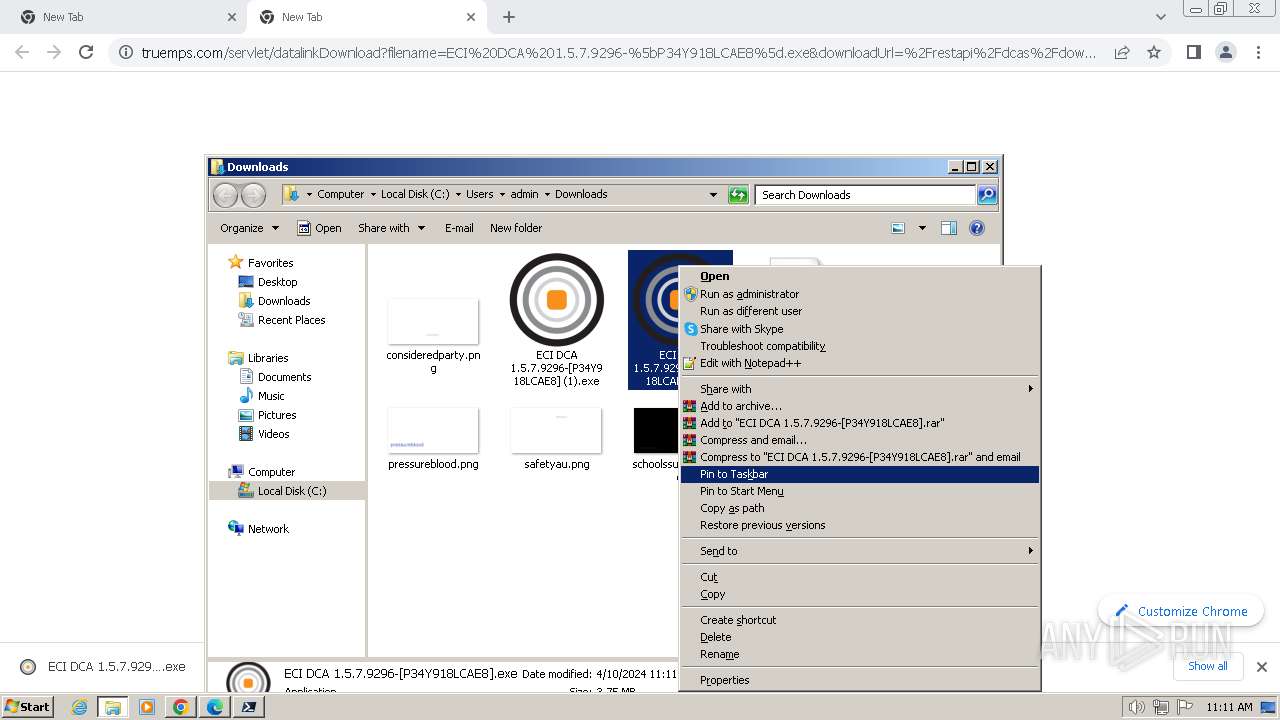Image resolution: width=1280 pixels, height=720 pixels.
Task: Click the Explorer forward arrow button
Action: pyautogui.click(x=254, y=195)
